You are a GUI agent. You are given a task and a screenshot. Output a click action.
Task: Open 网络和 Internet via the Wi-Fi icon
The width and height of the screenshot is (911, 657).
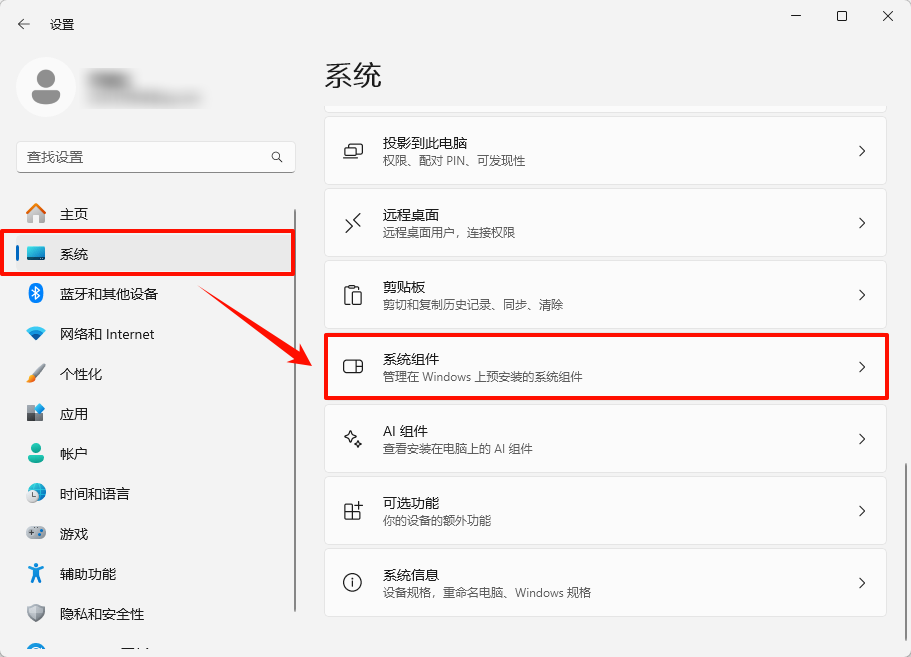click(x=34, y=333)
